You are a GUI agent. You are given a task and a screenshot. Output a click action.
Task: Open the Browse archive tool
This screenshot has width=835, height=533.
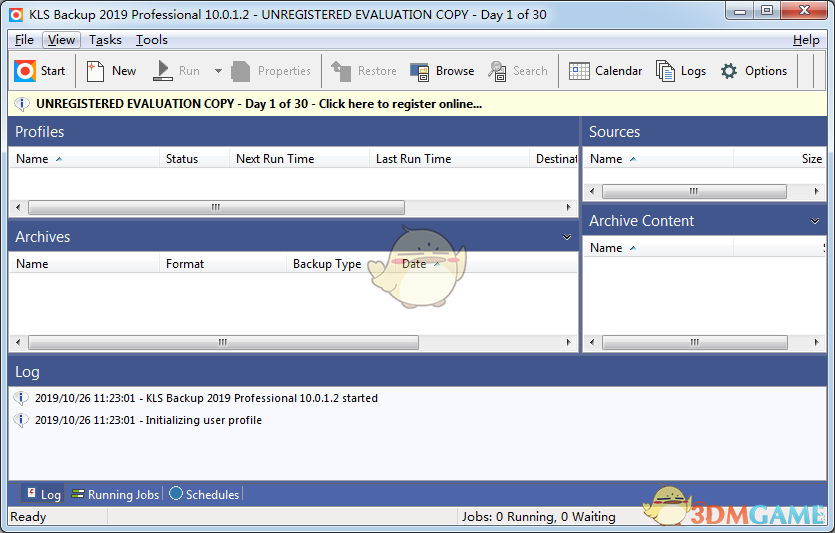[x=442, y=71]
